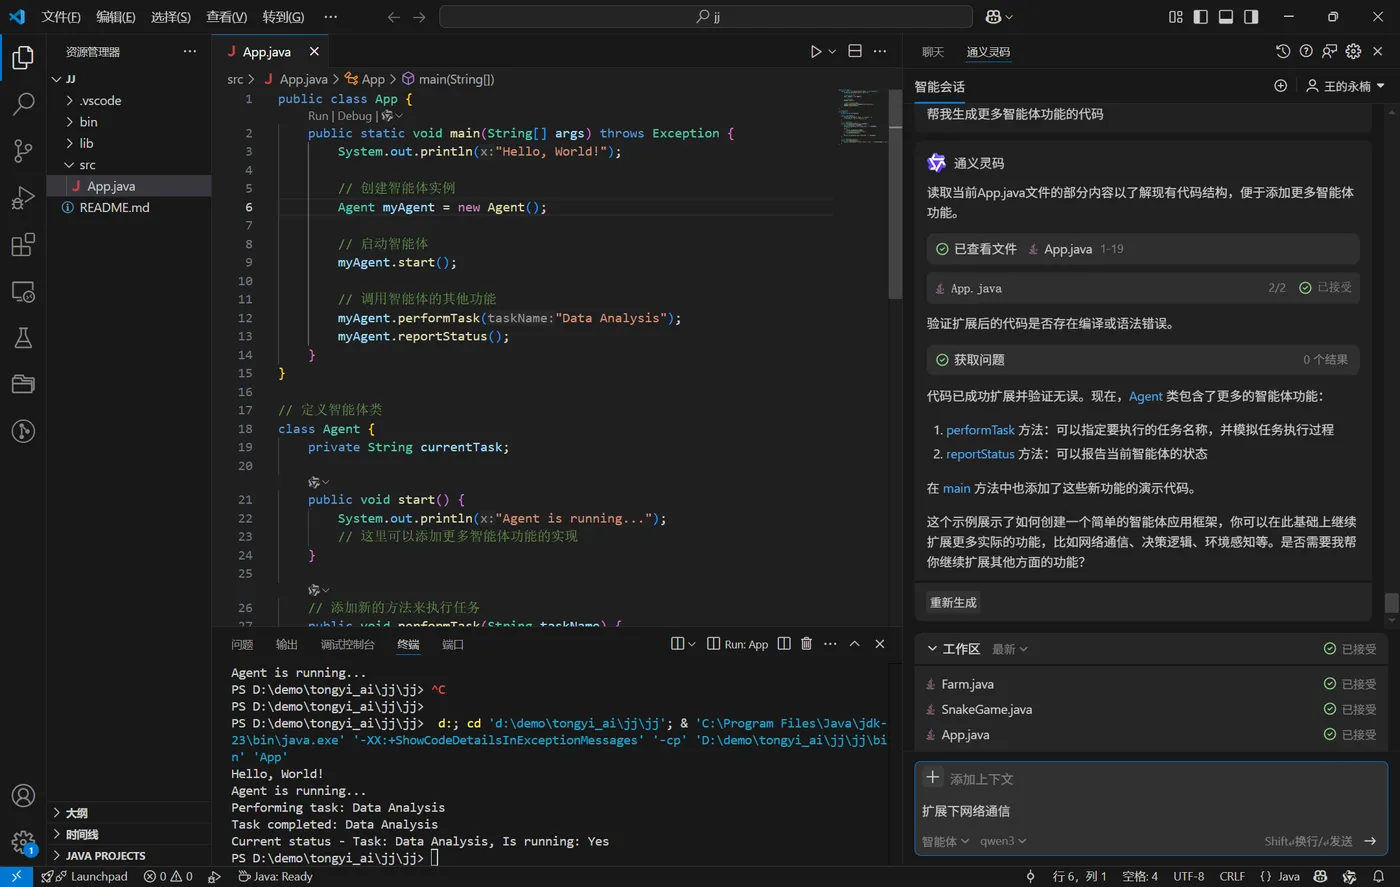Expand the bin folder
The image size is (1400, 887).
(x=129, y=122)
